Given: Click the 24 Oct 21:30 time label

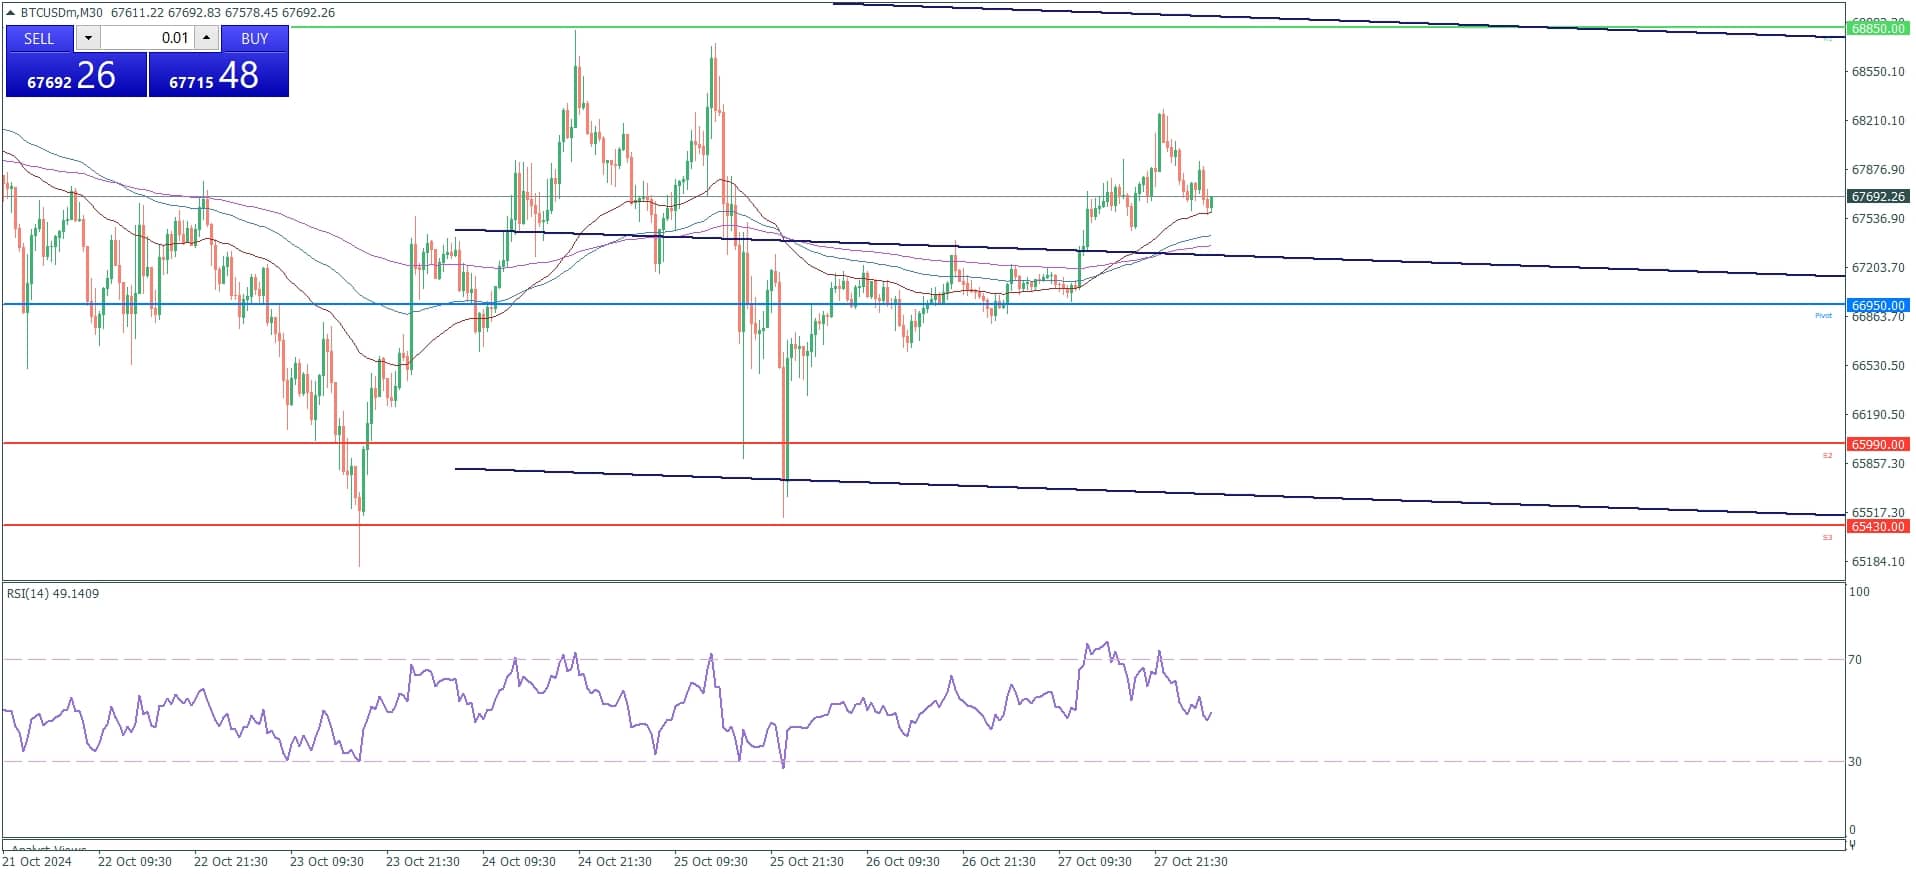Looking at the screenshot, I should tap(615, 862).
